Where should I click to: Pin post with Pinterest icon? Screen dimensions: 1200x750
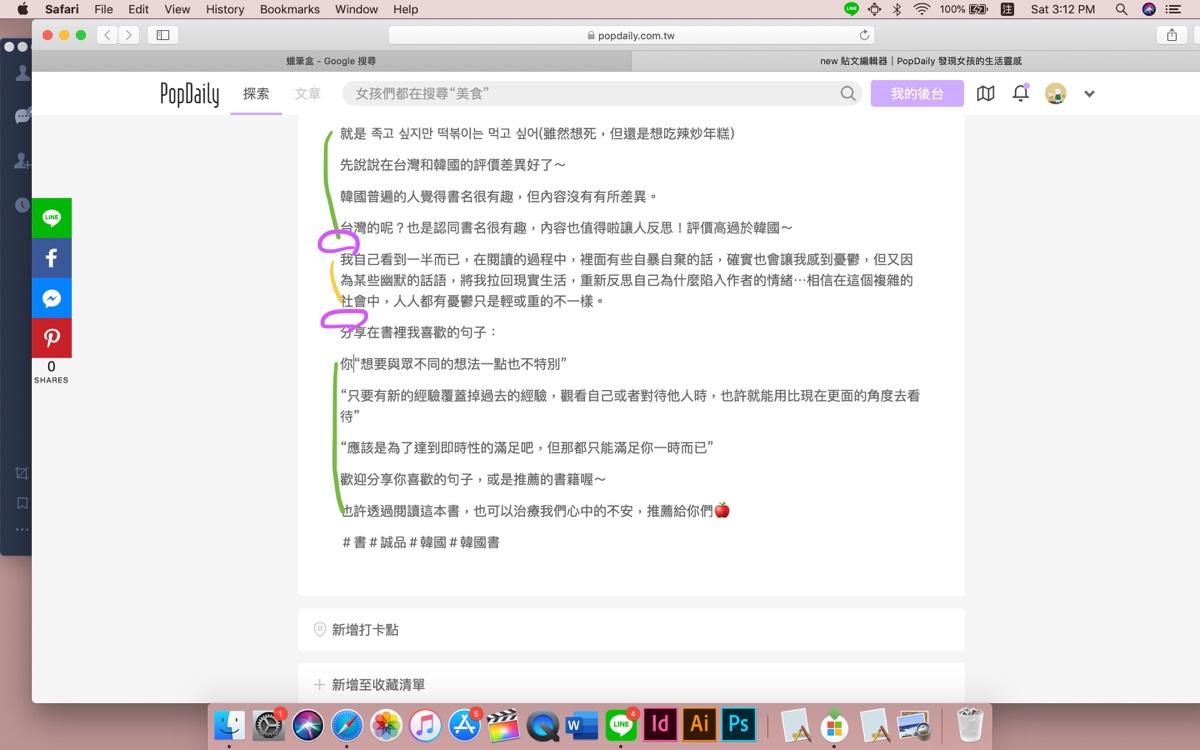pyautogui.click(x=51, y=338)
